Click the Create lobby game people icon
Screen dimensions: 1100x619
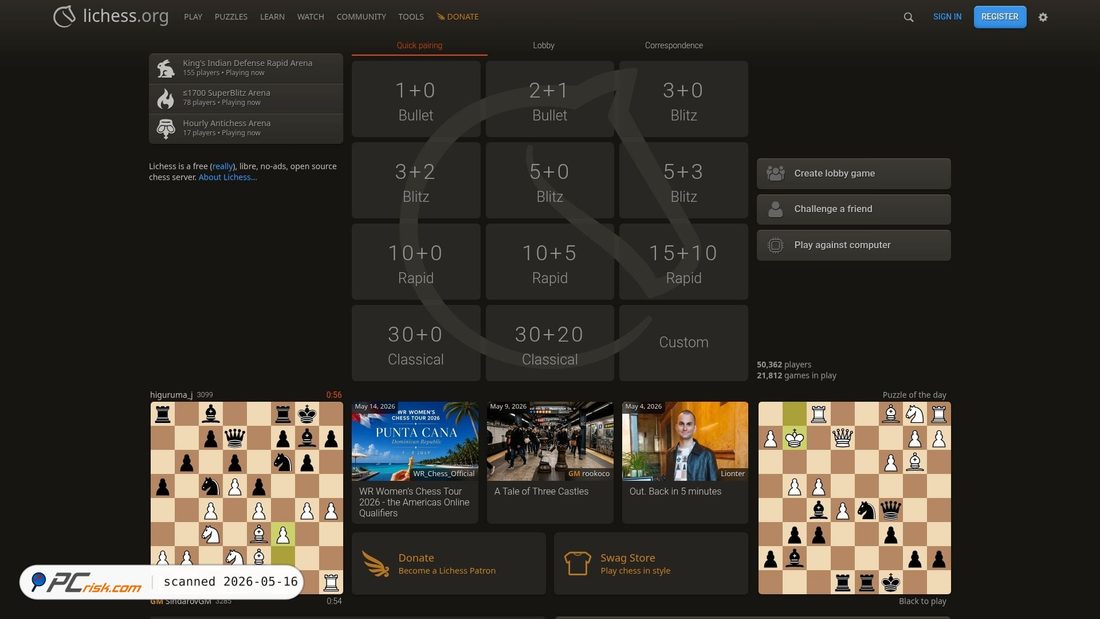[x=775, y=173]
